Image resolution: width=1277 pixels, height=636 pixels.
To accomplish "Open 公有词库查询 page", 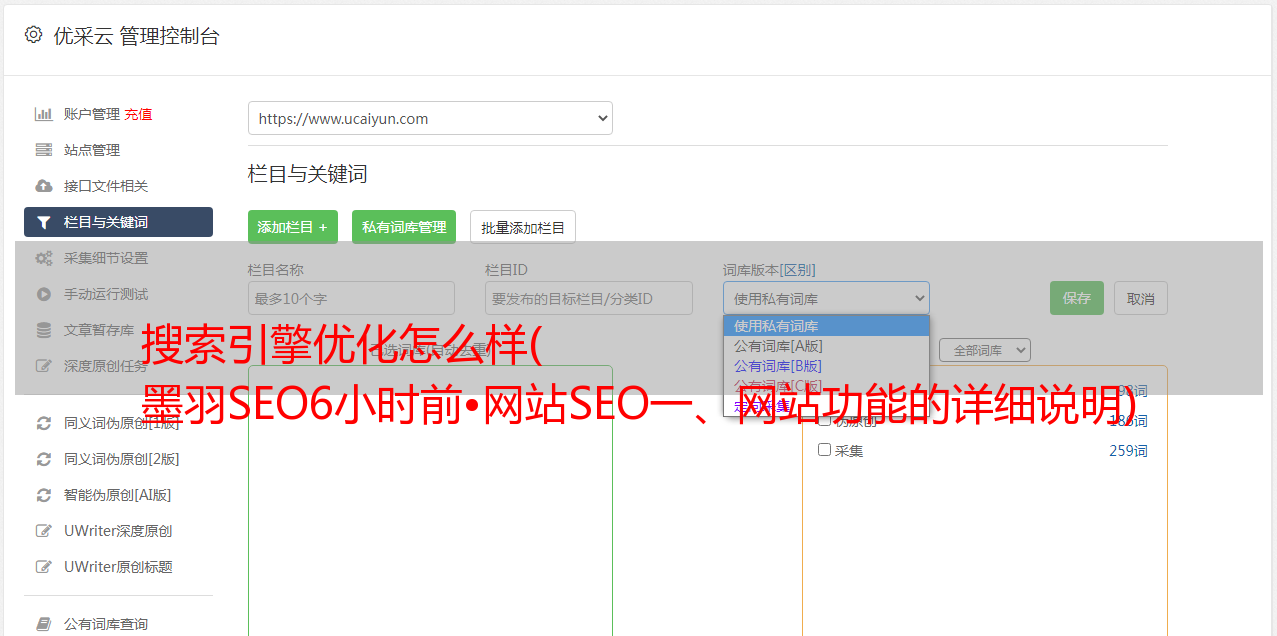I will pyautogui.click(x=106, y=624).
